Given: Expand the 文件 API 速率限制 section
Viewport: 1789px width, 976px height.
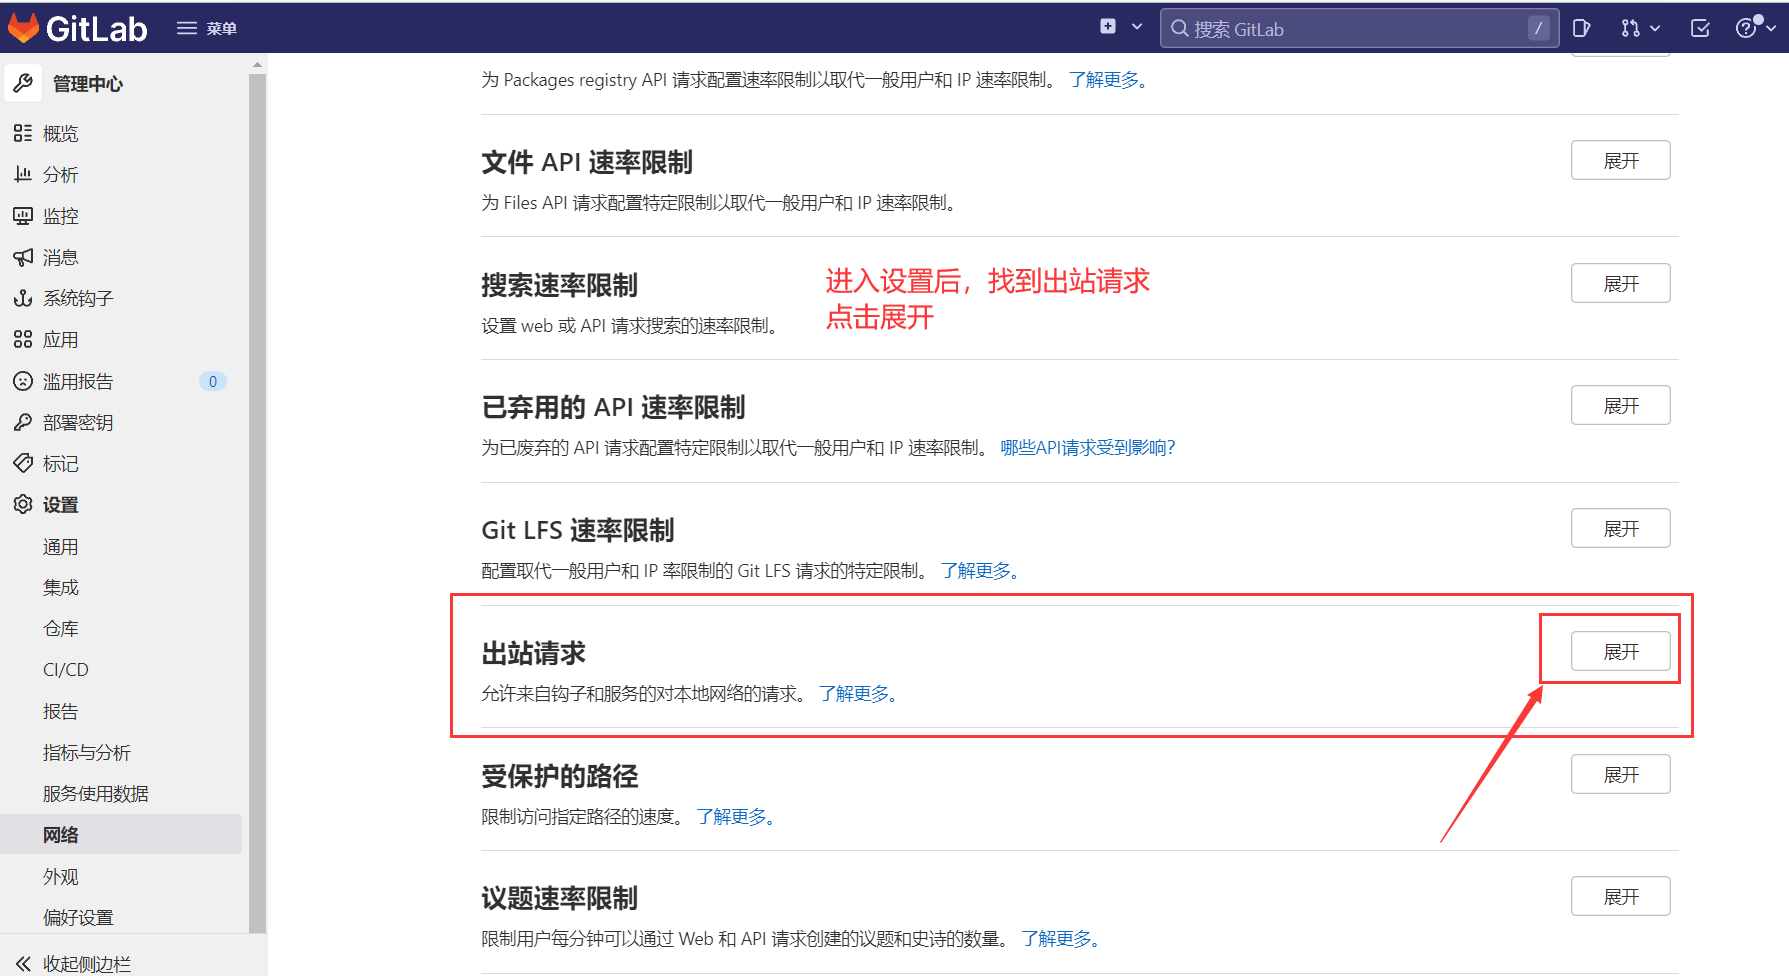Looking at the screenshot, I should 1620,160.
